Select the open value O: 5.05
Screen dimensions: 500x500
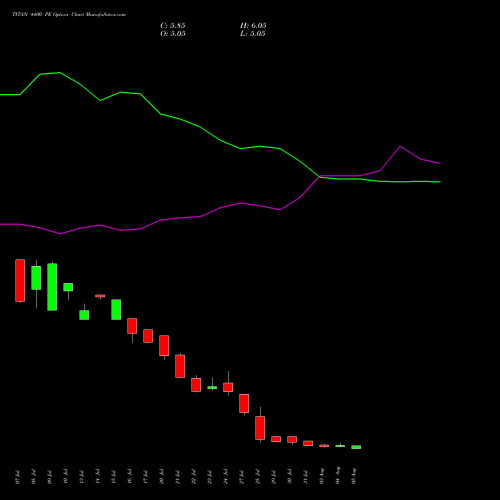[x=173, y=34]
